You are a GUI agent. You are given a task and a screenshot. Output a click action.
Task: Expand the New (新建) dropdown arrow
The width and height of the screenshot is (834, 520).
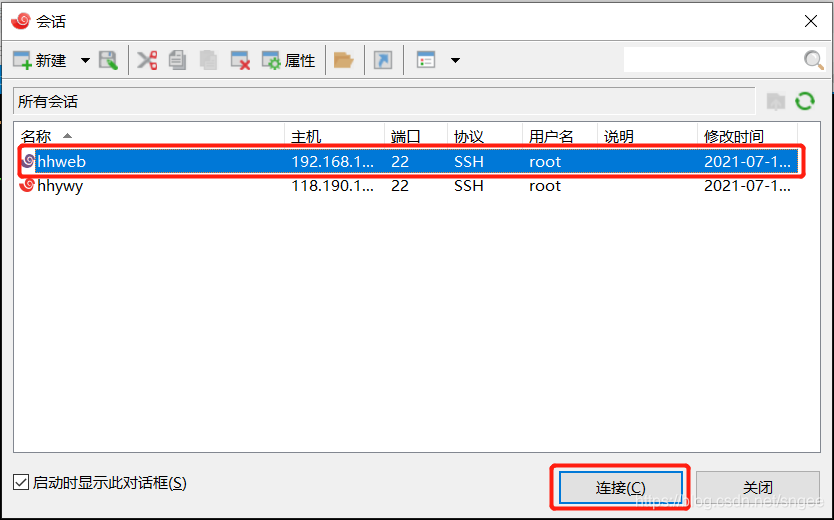[x=85, y=61]
